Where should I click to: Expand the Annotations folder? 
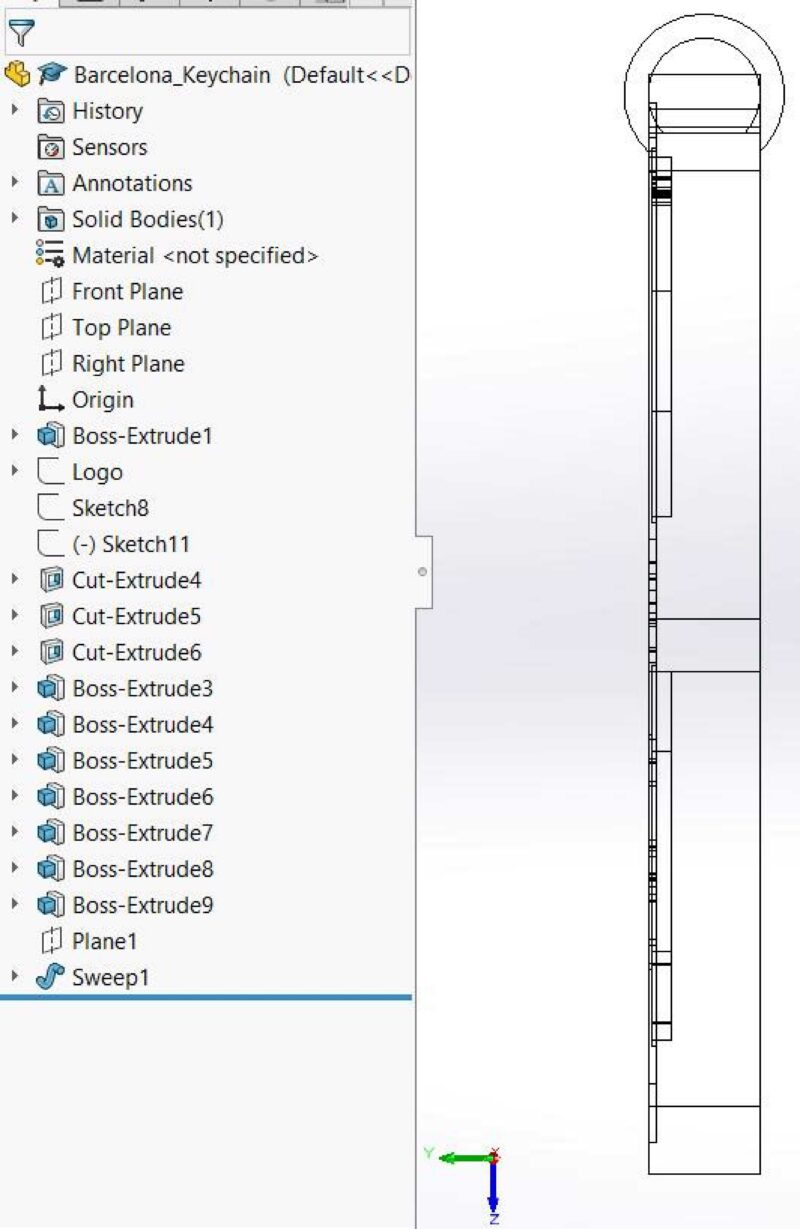(x=15, y=183)
